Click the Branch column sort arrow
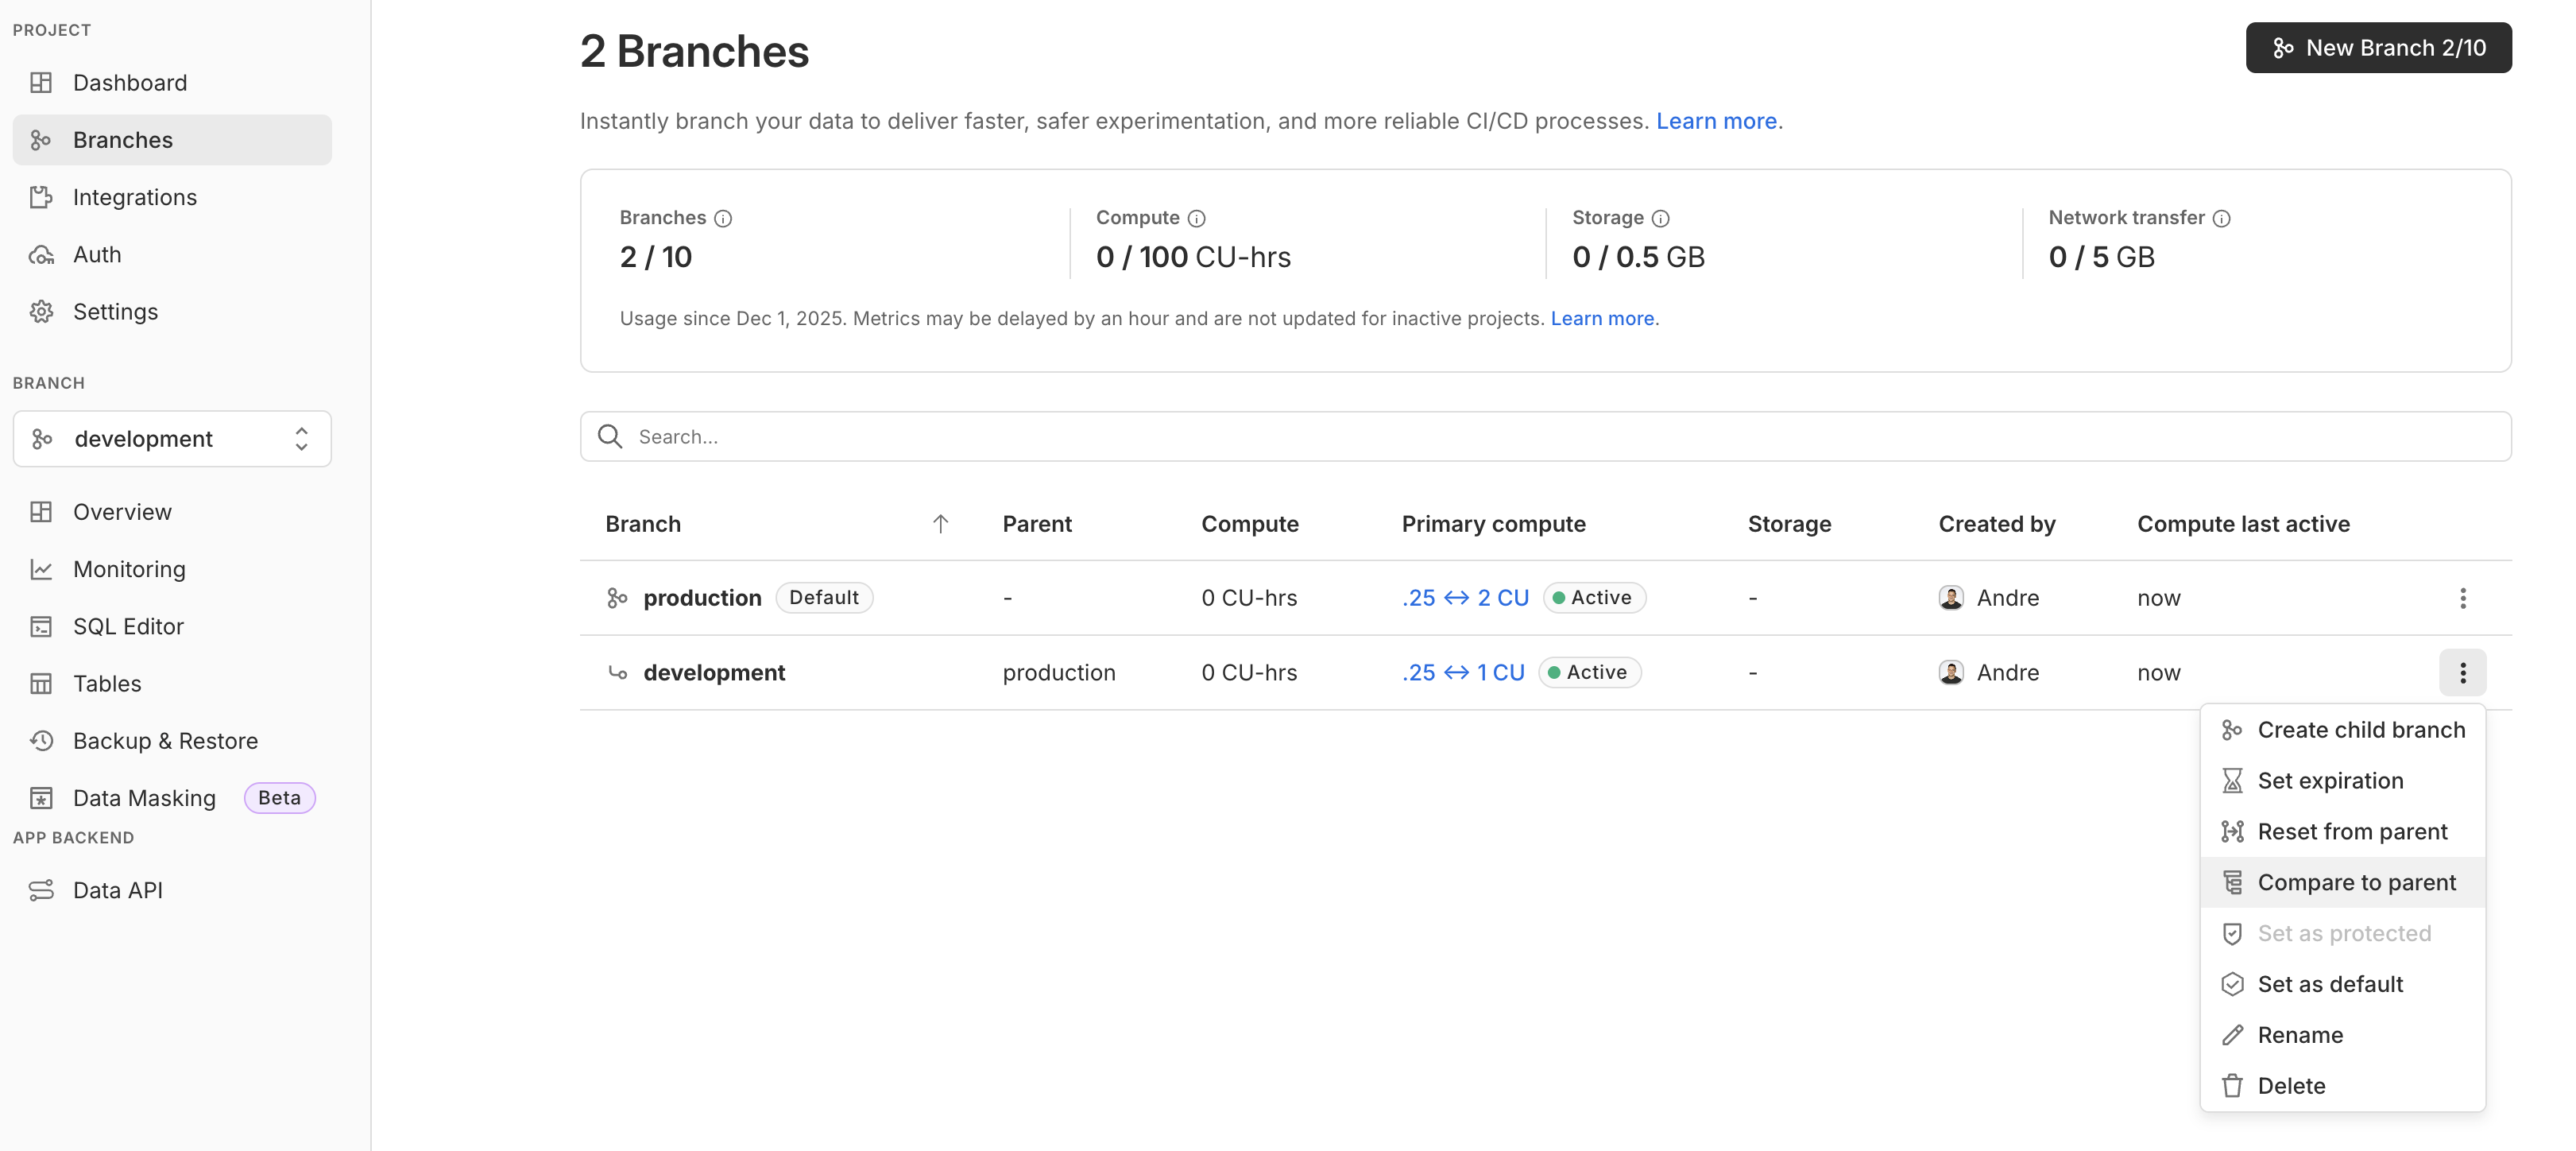This screenshot has height=1151, width=2576. [940, 524]
